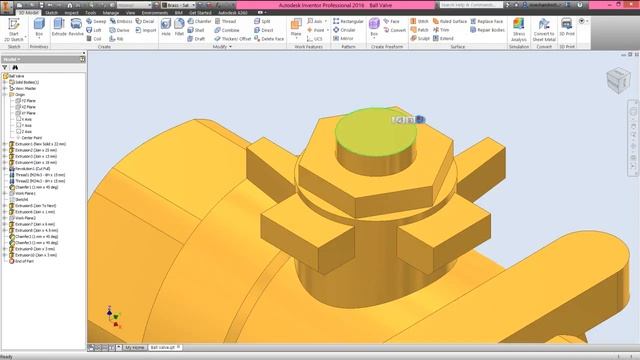Switch to the Inspect ribbon tab
640x360 pixels.
point(71,13)
